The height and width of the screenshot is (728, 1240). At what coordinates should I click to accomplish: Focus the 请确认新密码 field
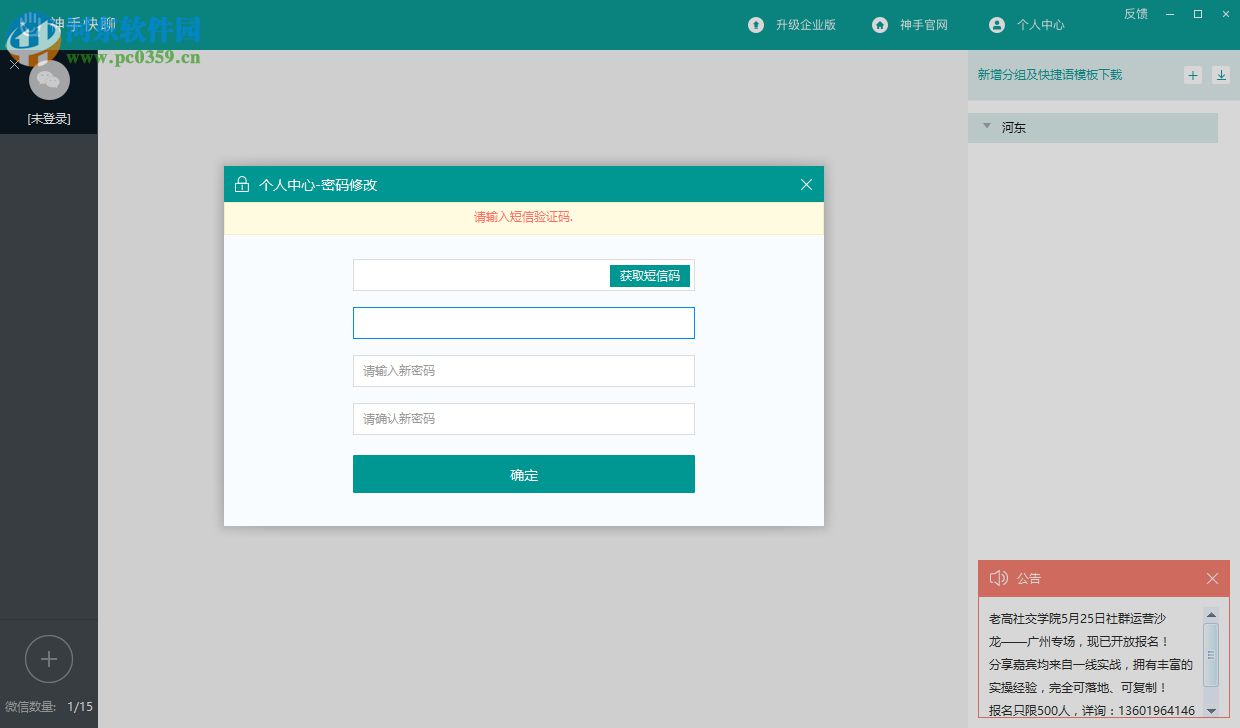523,419
